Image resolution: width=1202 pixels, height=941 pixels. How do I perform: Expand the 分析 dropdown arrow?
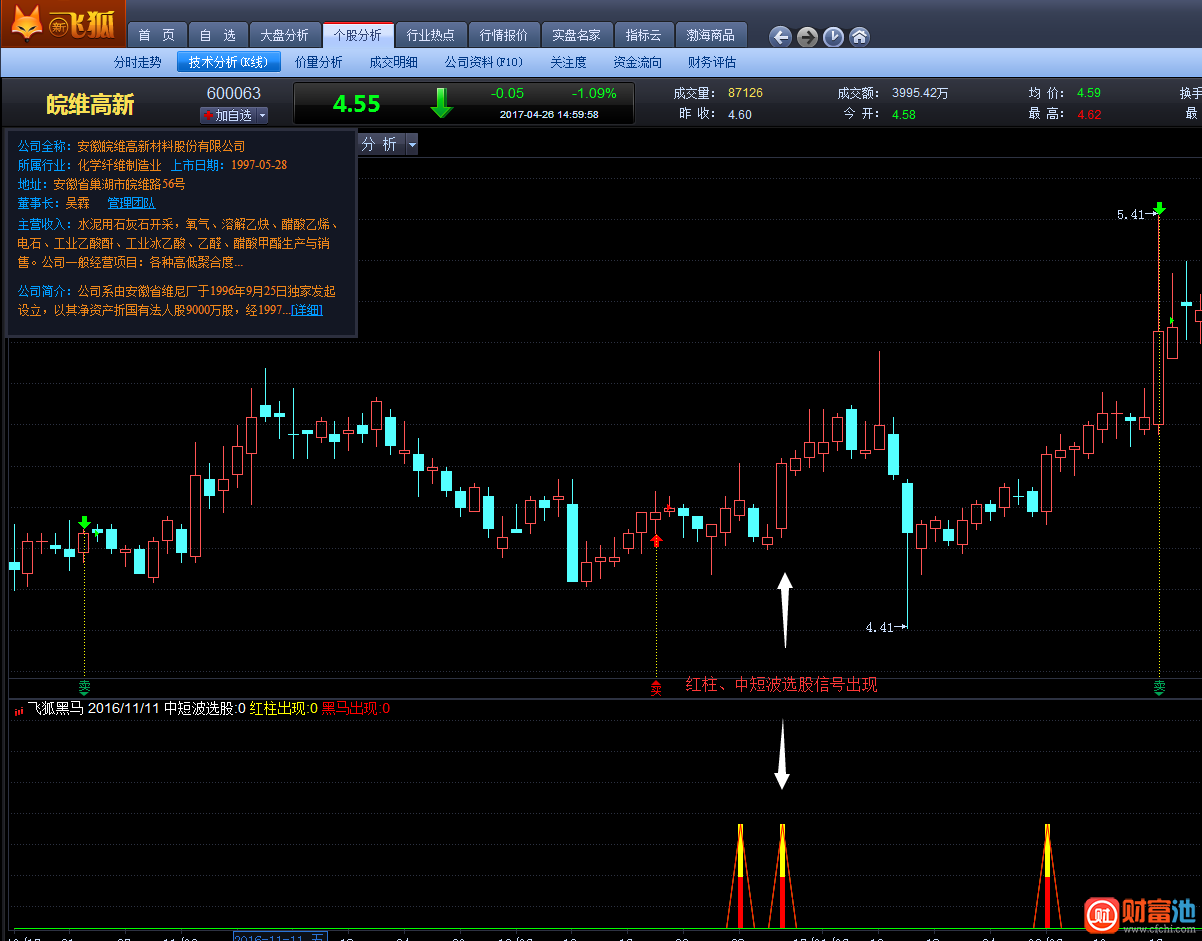(x=411, y=145)
